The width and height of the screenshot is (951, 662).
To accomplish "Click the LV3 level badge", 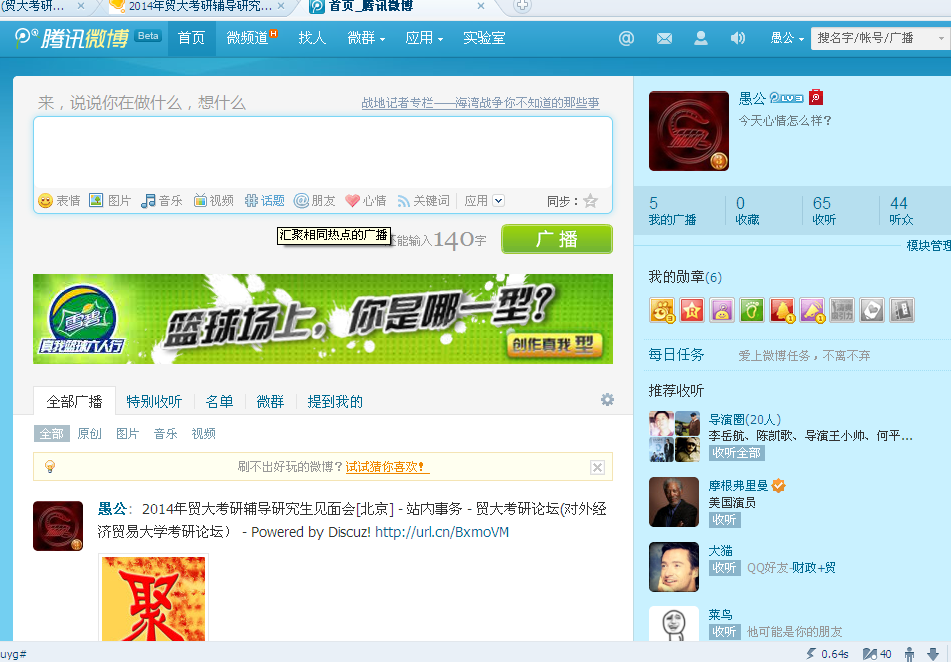I will (x=787, y=98).
